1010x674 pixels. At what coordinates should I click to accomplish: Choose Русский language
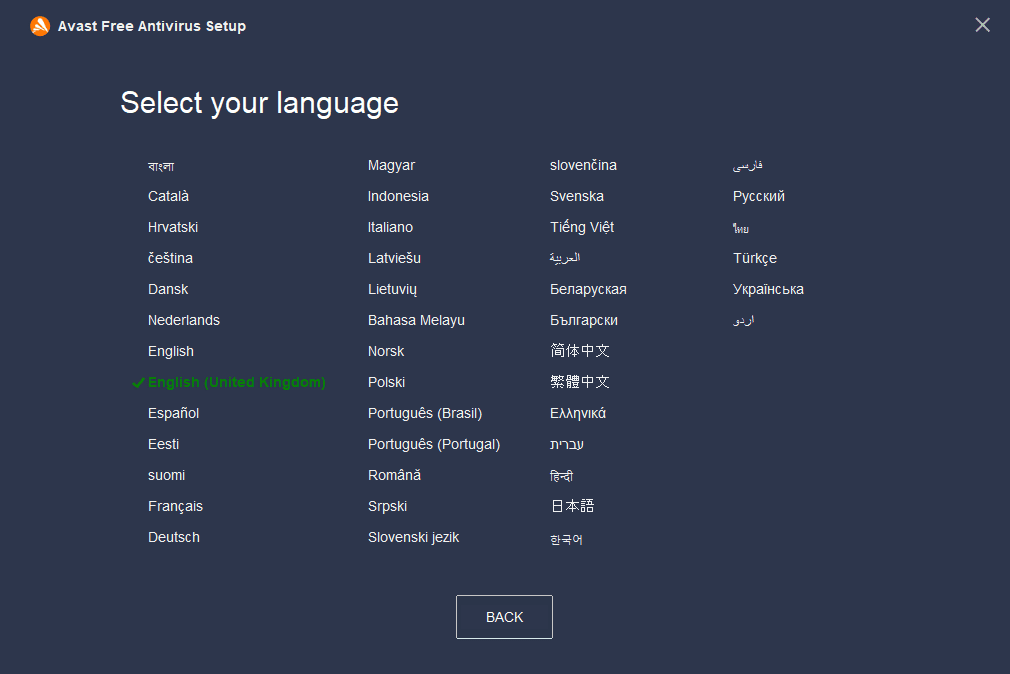(758, 196)
